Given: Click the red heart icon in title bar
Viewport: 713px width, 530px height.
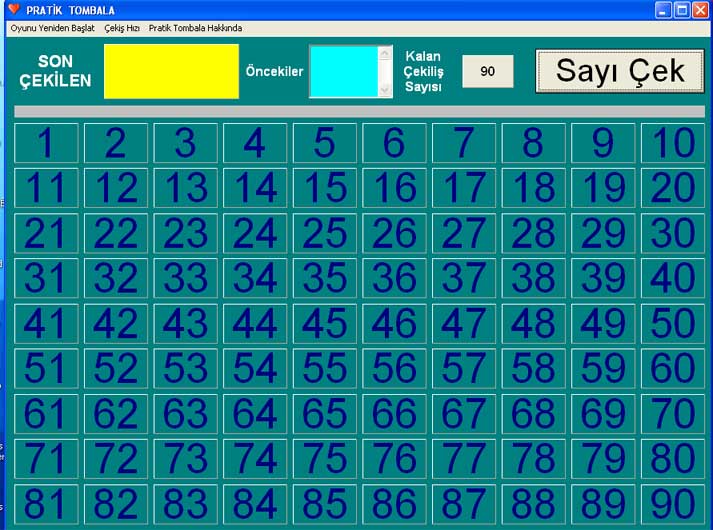Looking at the screenshot, I should [x=14, y=9].
